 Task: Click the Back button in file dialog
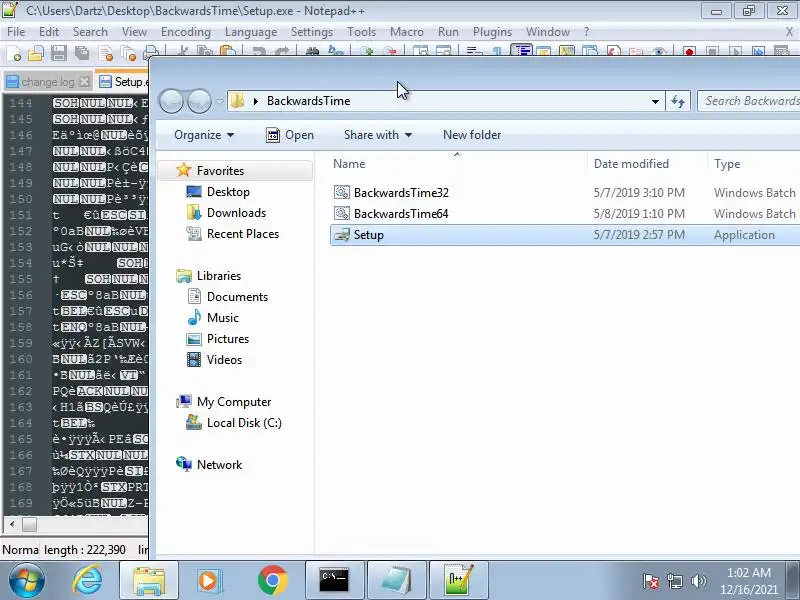pos(171,101)
